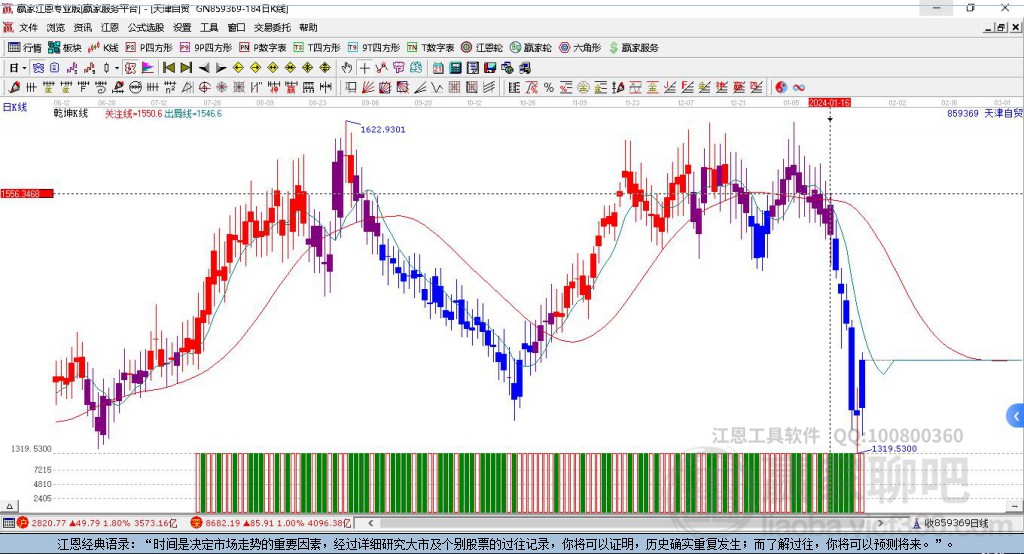The image size is (1024, 554).
Task: Open the P数字表 tool
Action: [263, 48]
